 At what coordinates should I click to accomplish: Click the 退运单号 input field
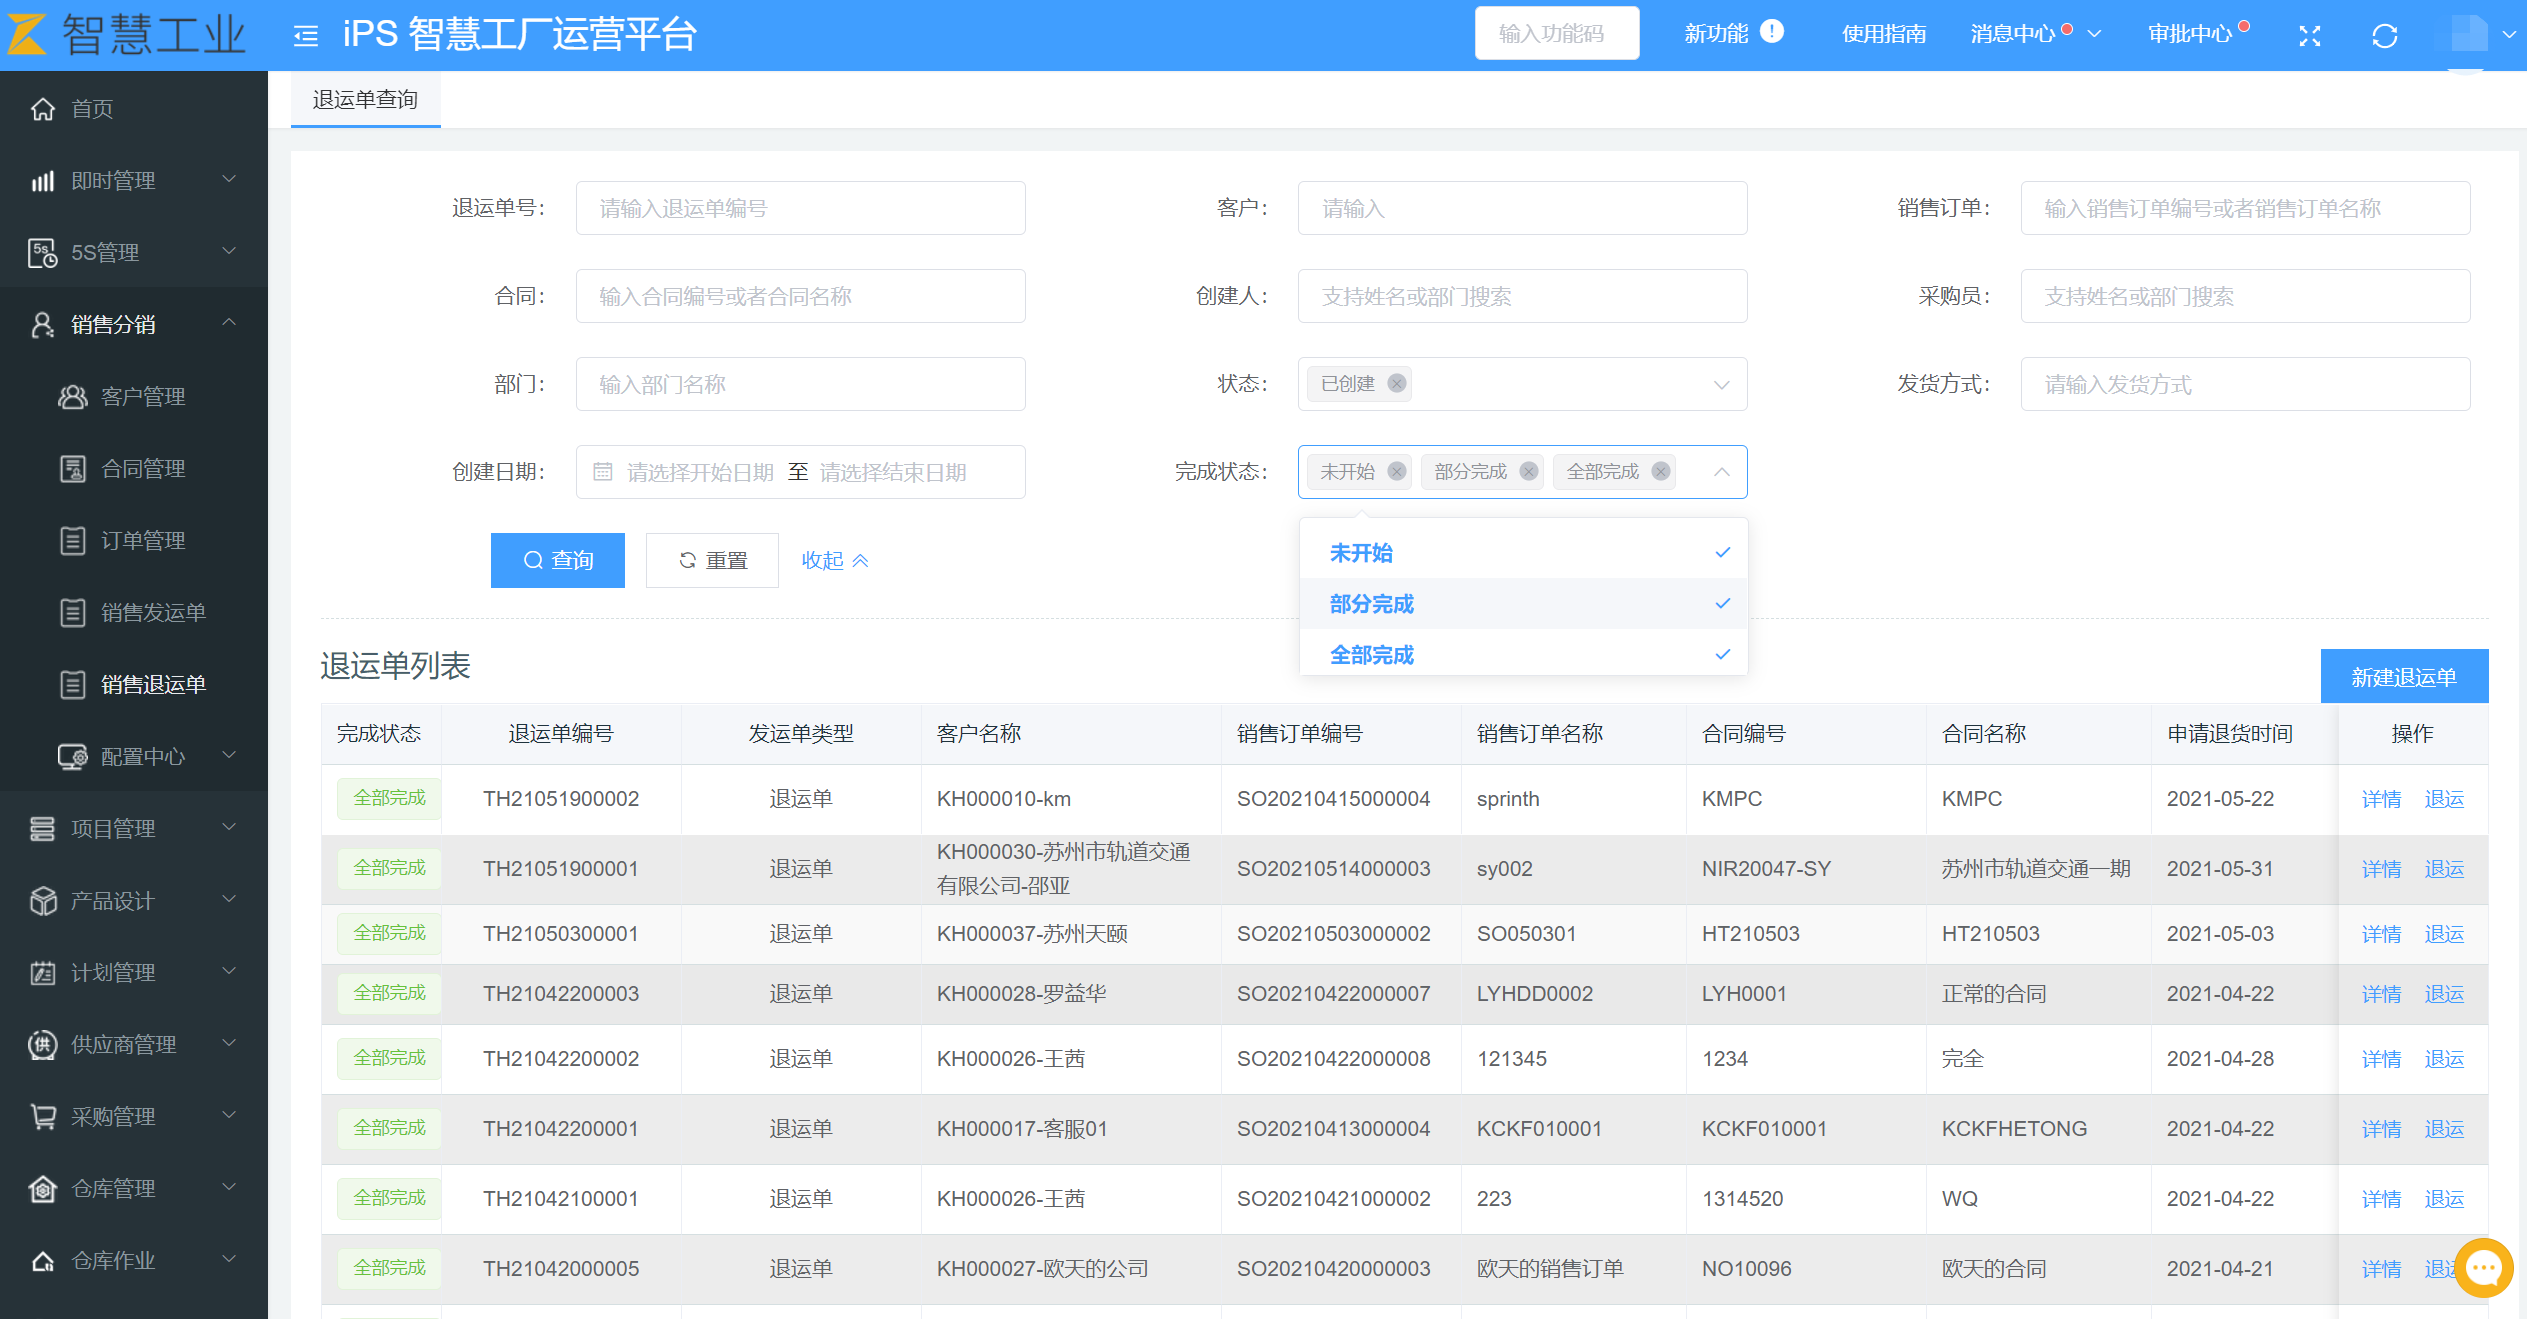(x=800, y=208)
